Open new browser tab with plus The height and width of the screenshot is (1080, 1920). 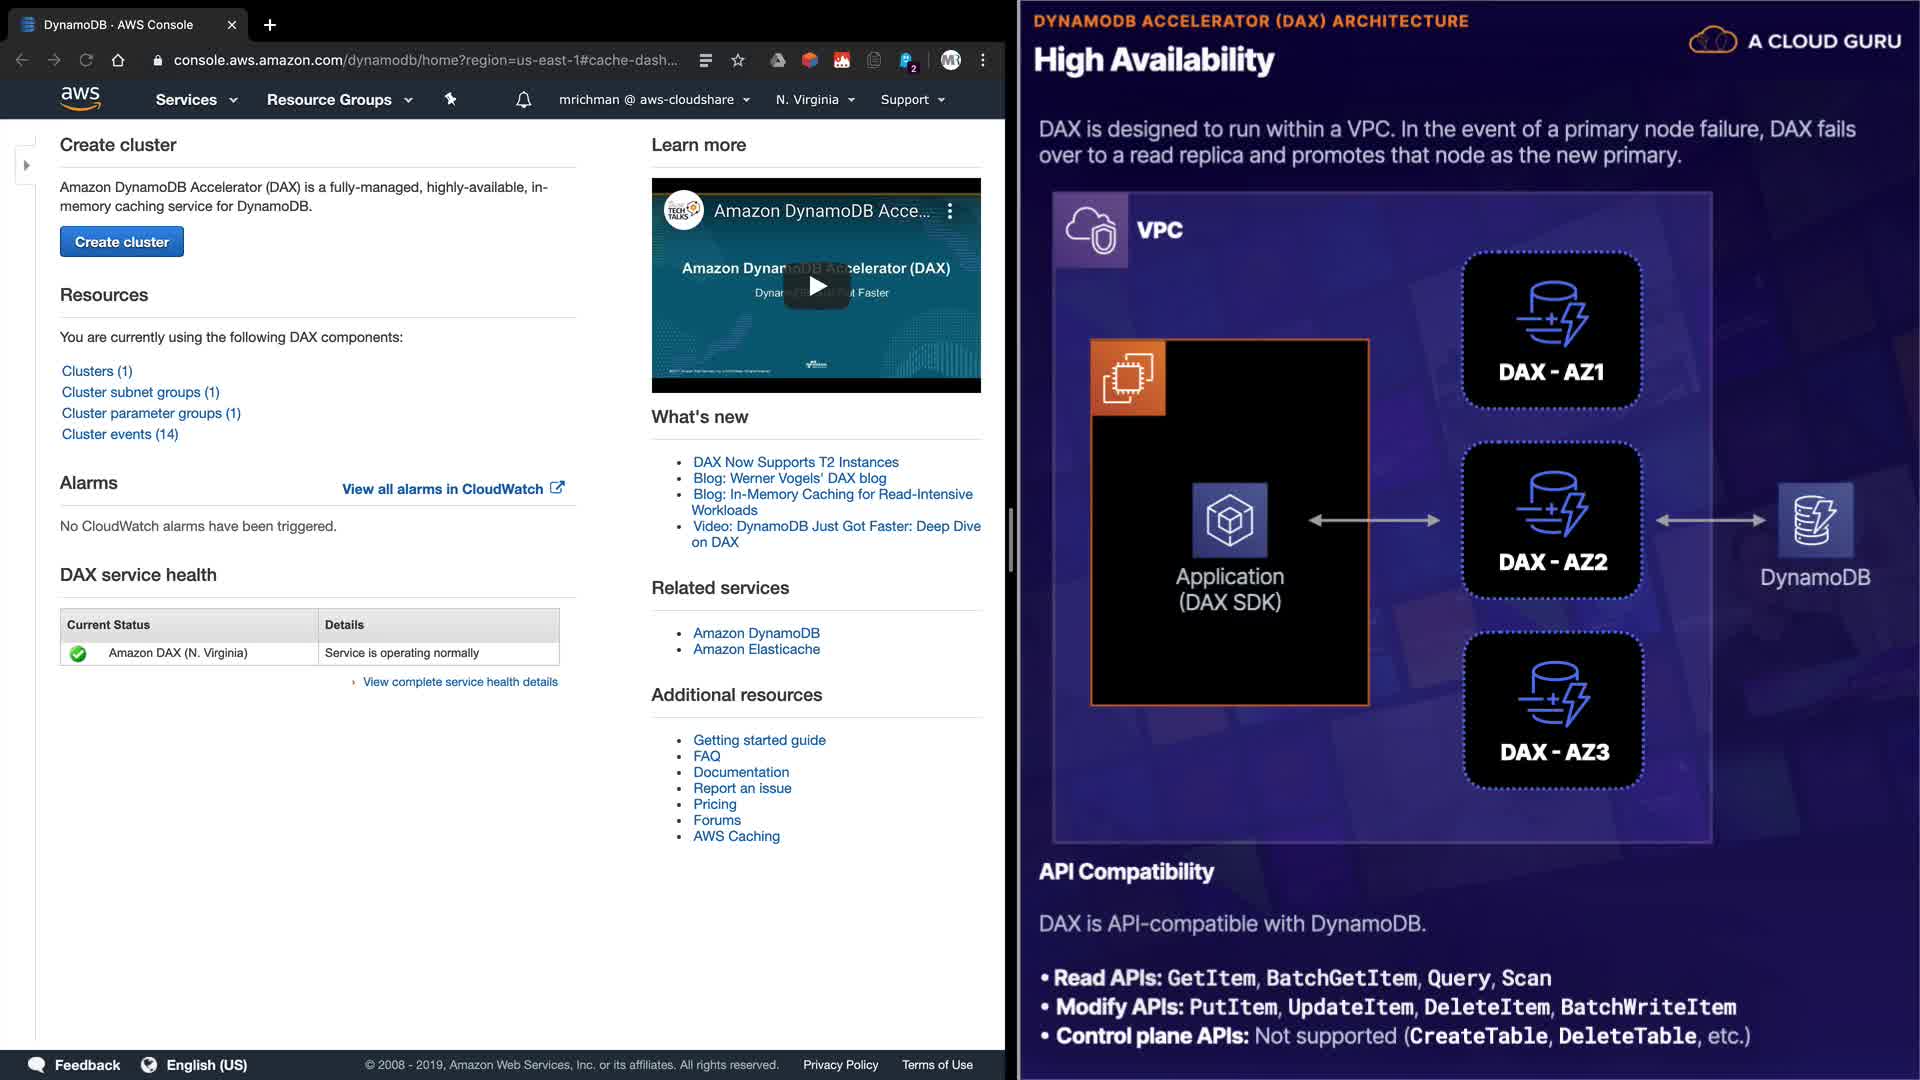tap(270, 25)
